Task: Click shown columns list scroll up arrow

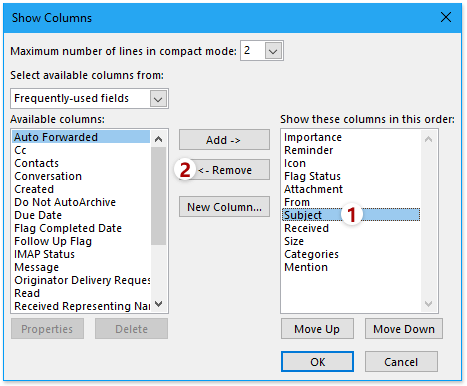Action: [x=429, y=139]
